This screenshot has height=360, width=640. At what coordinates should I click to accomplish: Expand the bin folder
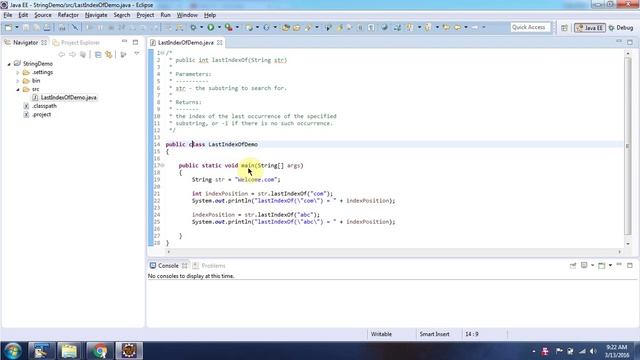point(18,81)
